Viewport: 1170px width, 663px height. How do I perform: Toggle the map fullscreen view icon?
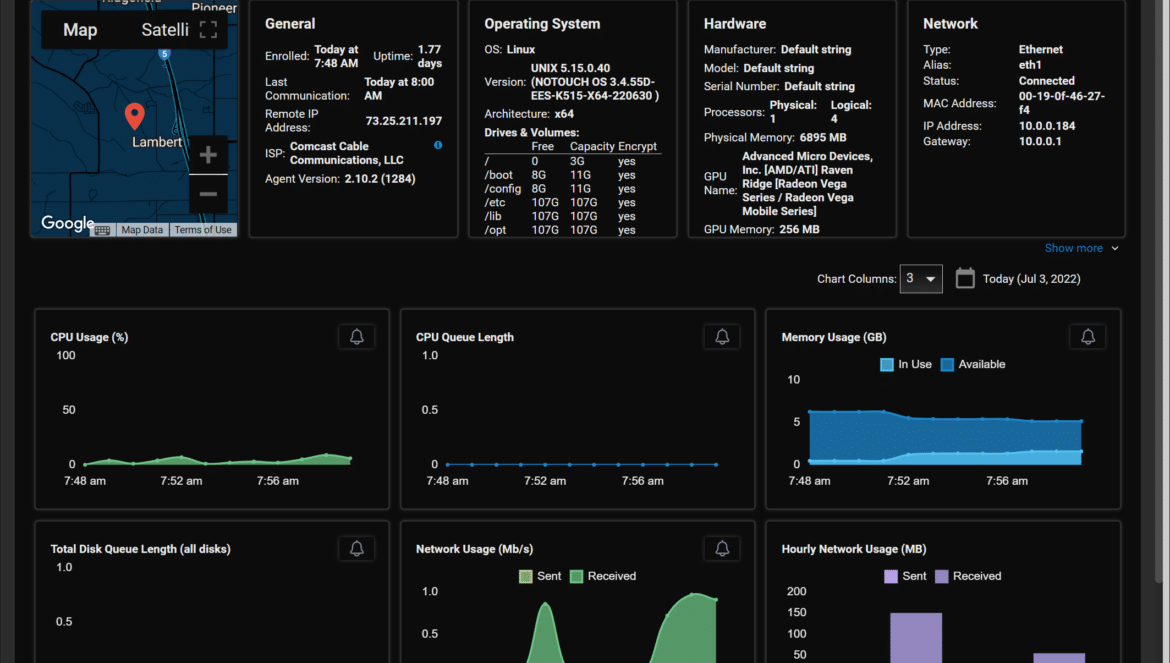[x=208, y=30]
